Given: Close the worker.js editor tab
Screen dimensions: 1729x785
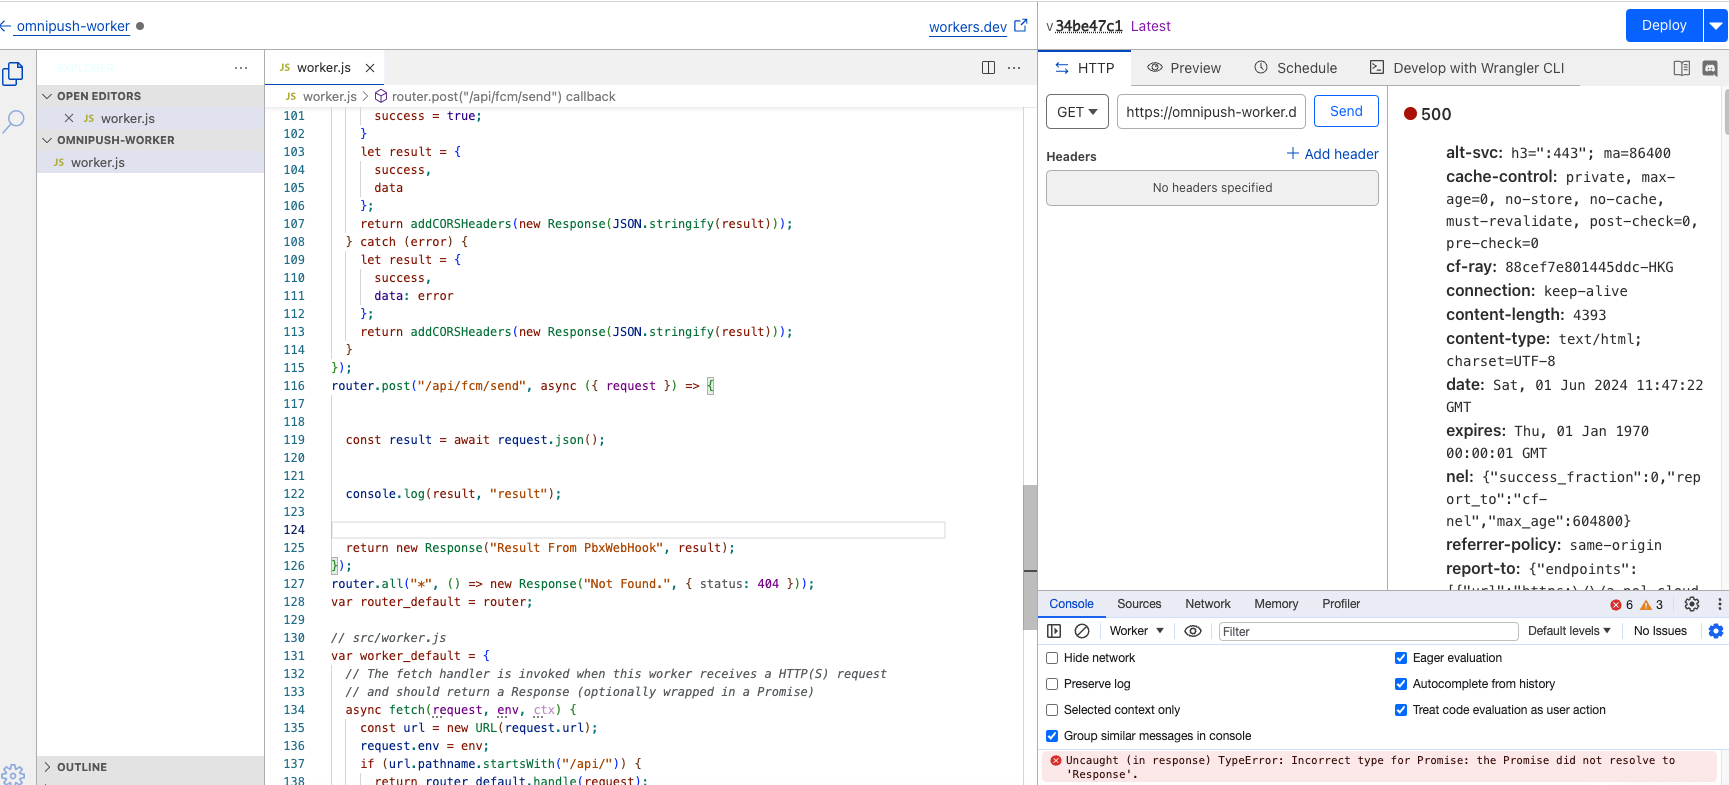Looking at the screenshot, I should tap(370, 68).
